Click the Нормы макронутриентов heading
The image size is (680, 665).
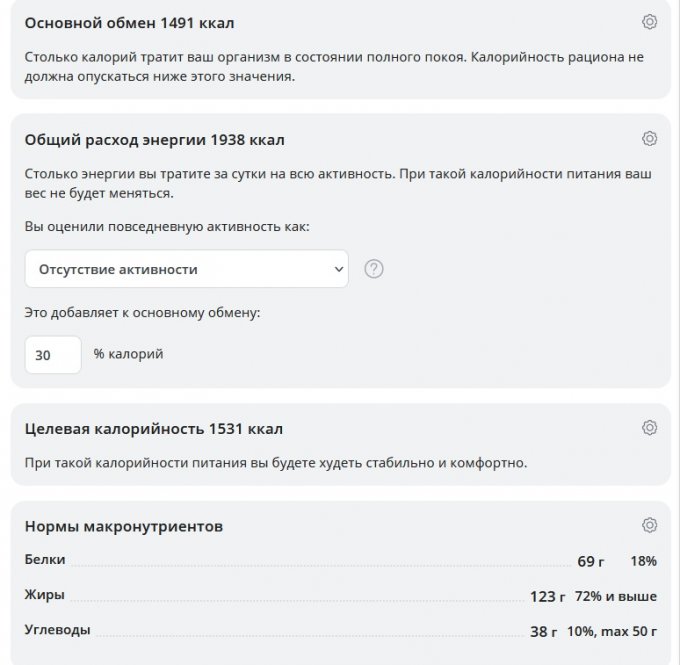123,526
